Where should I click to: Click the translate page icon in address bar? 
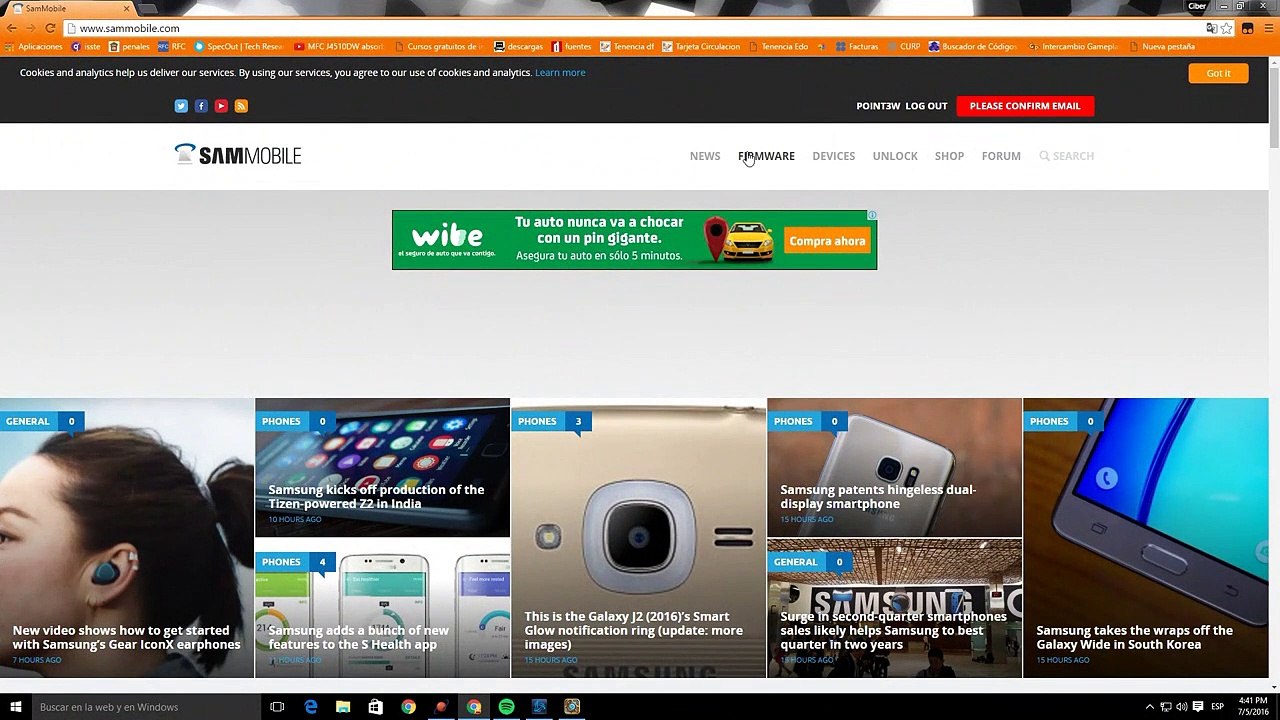(1211, 28)
